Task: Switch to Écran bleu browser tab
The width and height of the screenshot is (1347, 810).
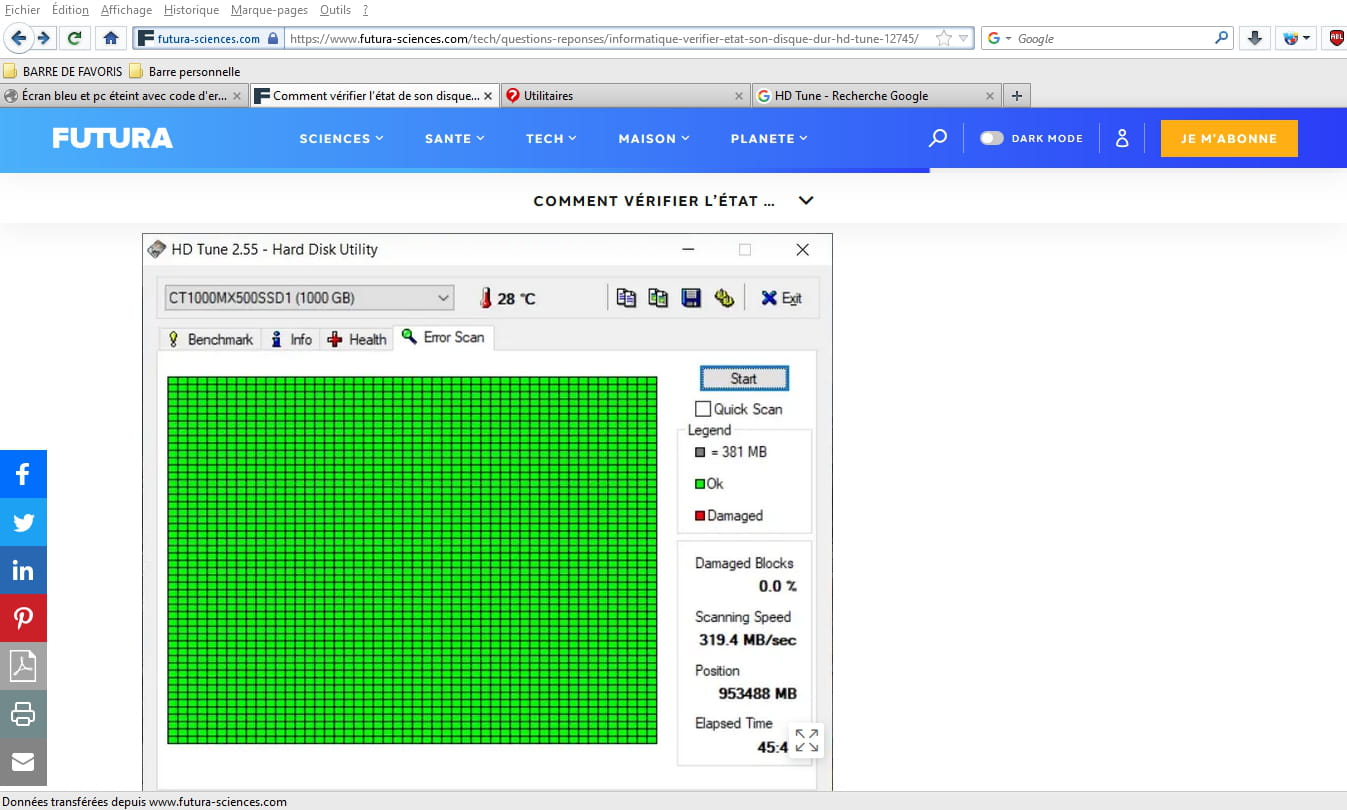Action: point(124,96)
